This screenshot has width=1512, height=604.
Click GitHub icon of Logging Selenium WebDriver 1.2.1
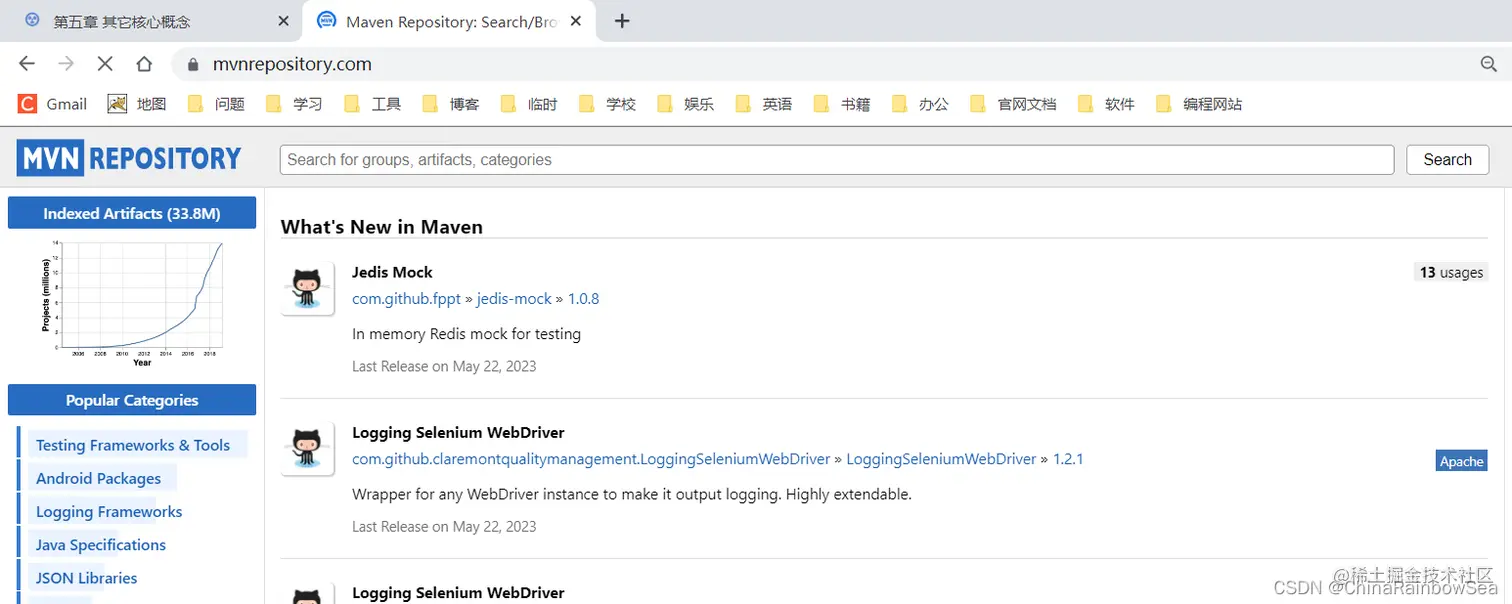pos(307,449)
